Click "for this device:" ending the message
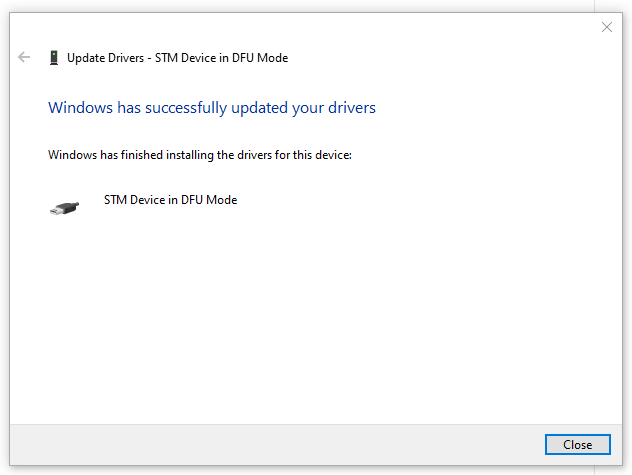This screenshot has width=632, height=475. [316, 155]
